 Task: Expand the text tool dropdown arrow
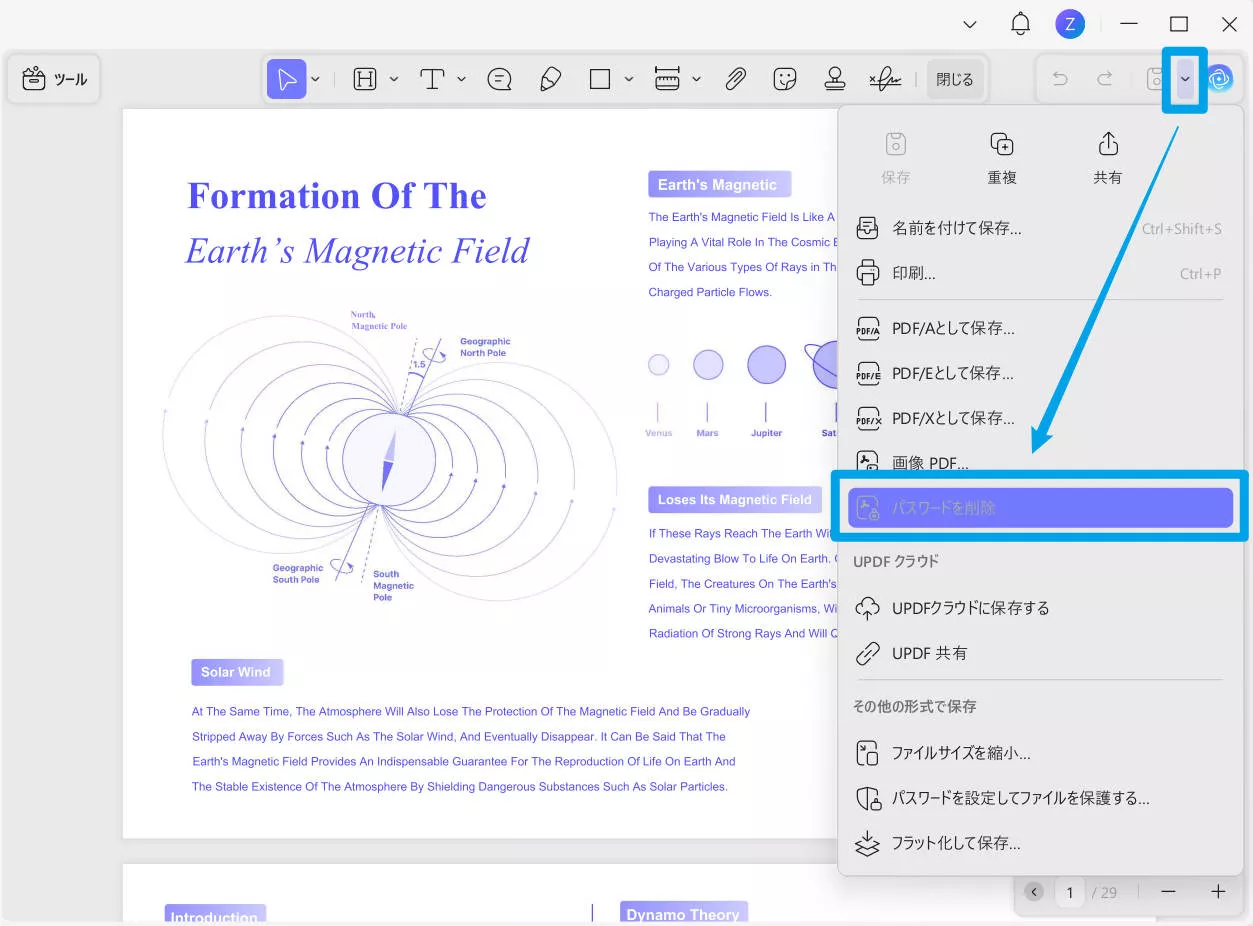[x=461, y=79]
